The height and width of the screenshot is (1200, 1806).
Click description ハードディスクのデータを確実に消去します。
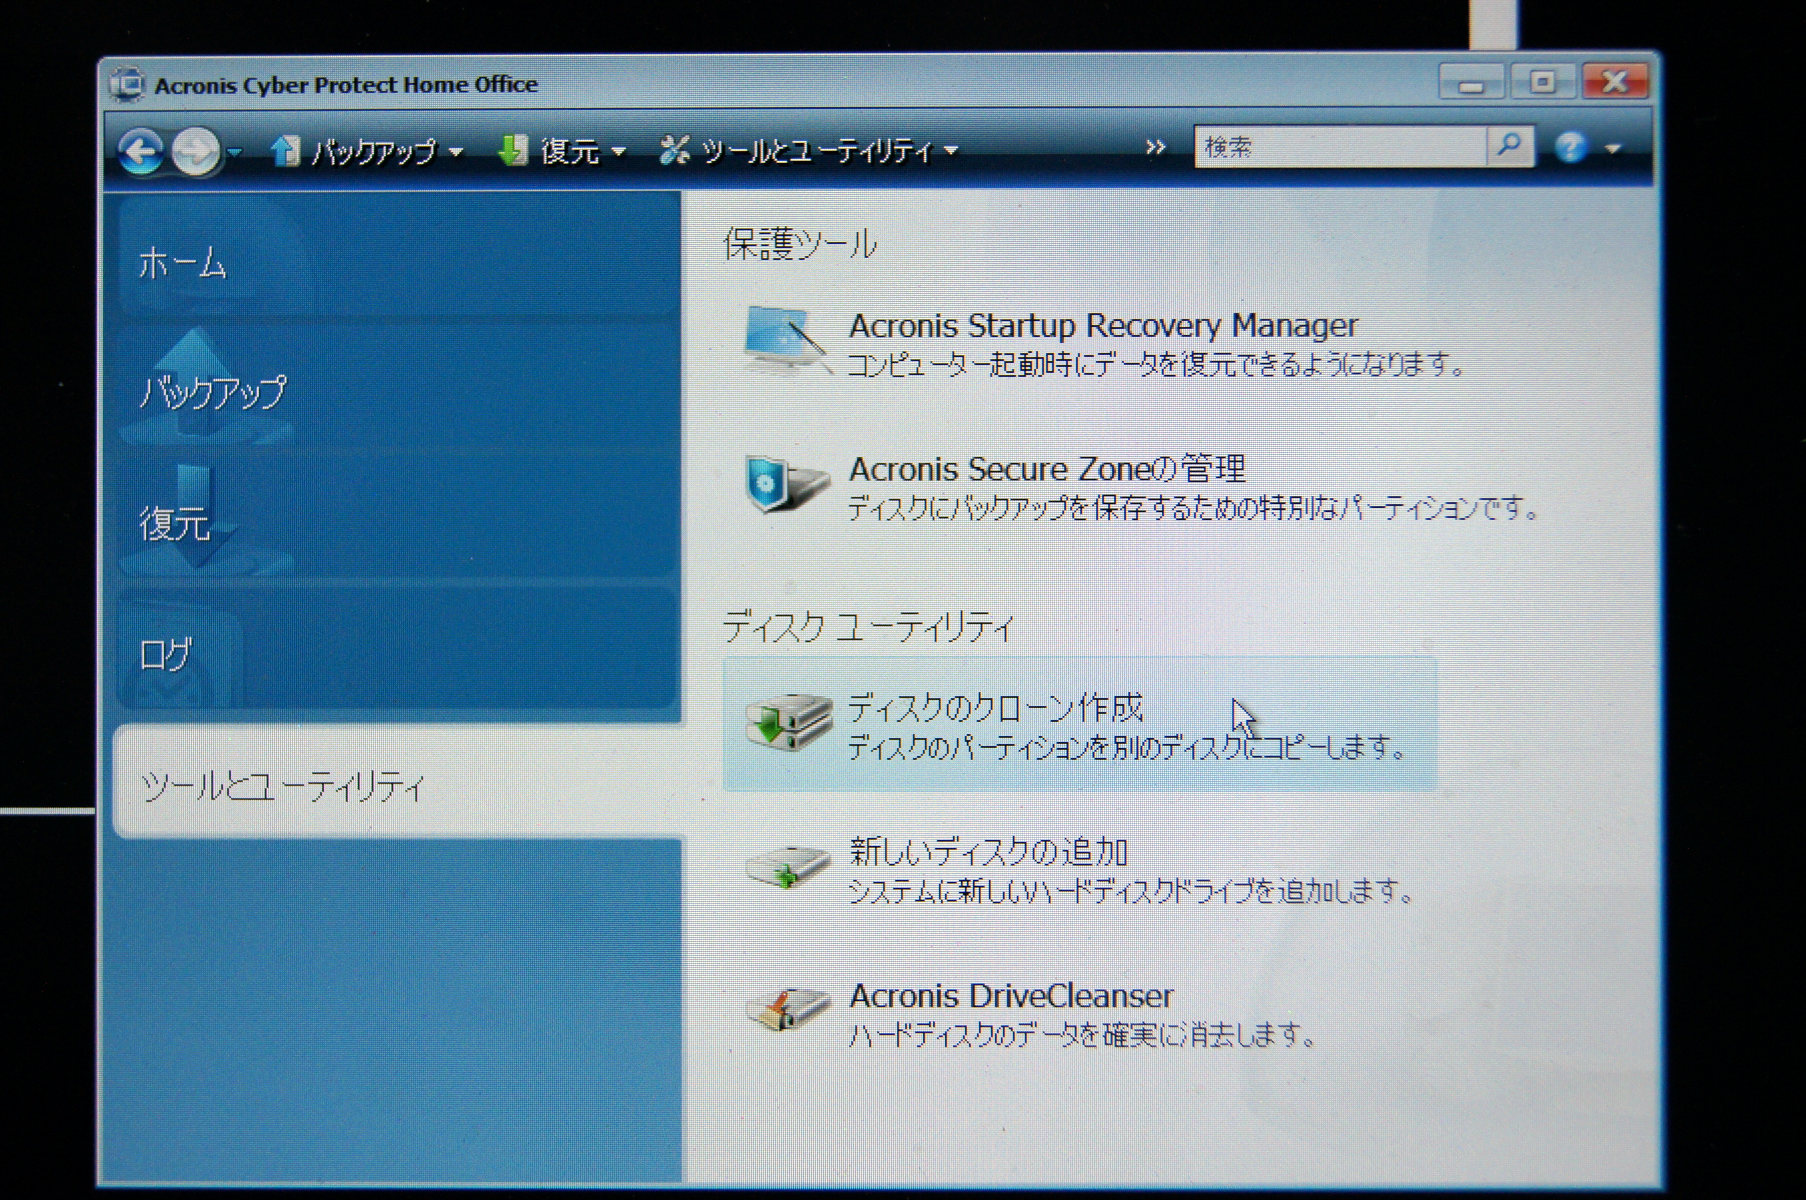[x=1083, y=1034]
